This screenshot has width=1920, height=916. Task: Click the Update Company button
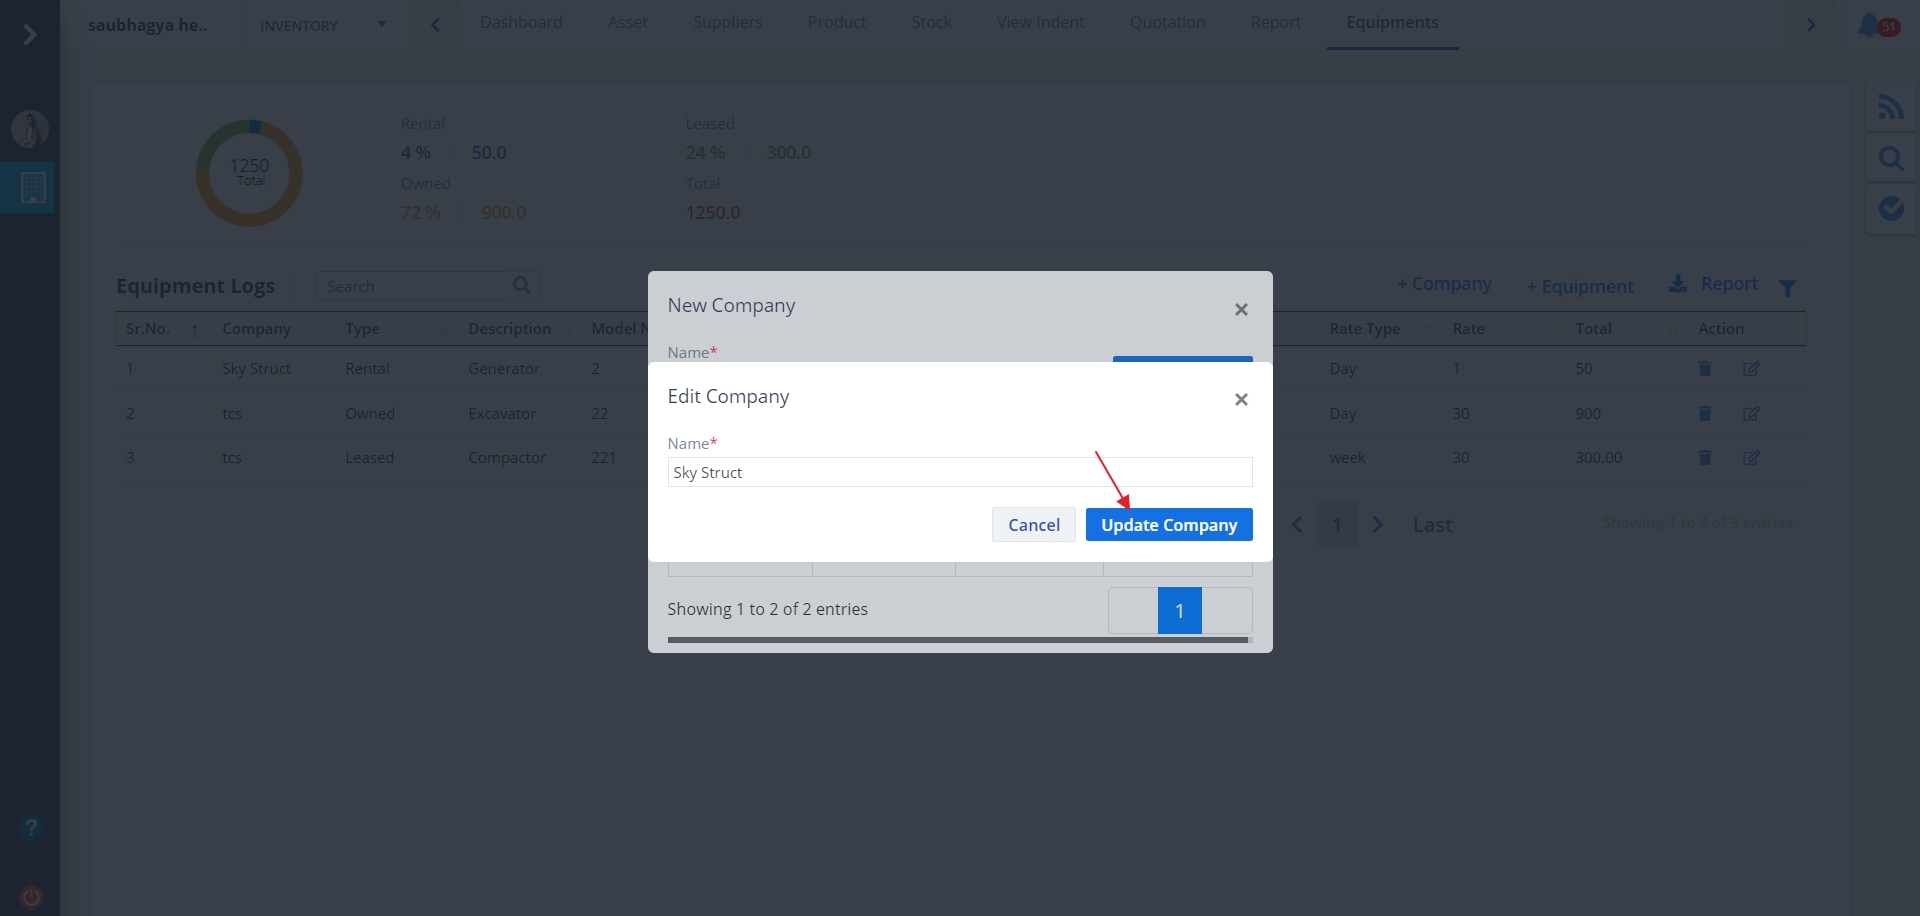point(1168,525)
